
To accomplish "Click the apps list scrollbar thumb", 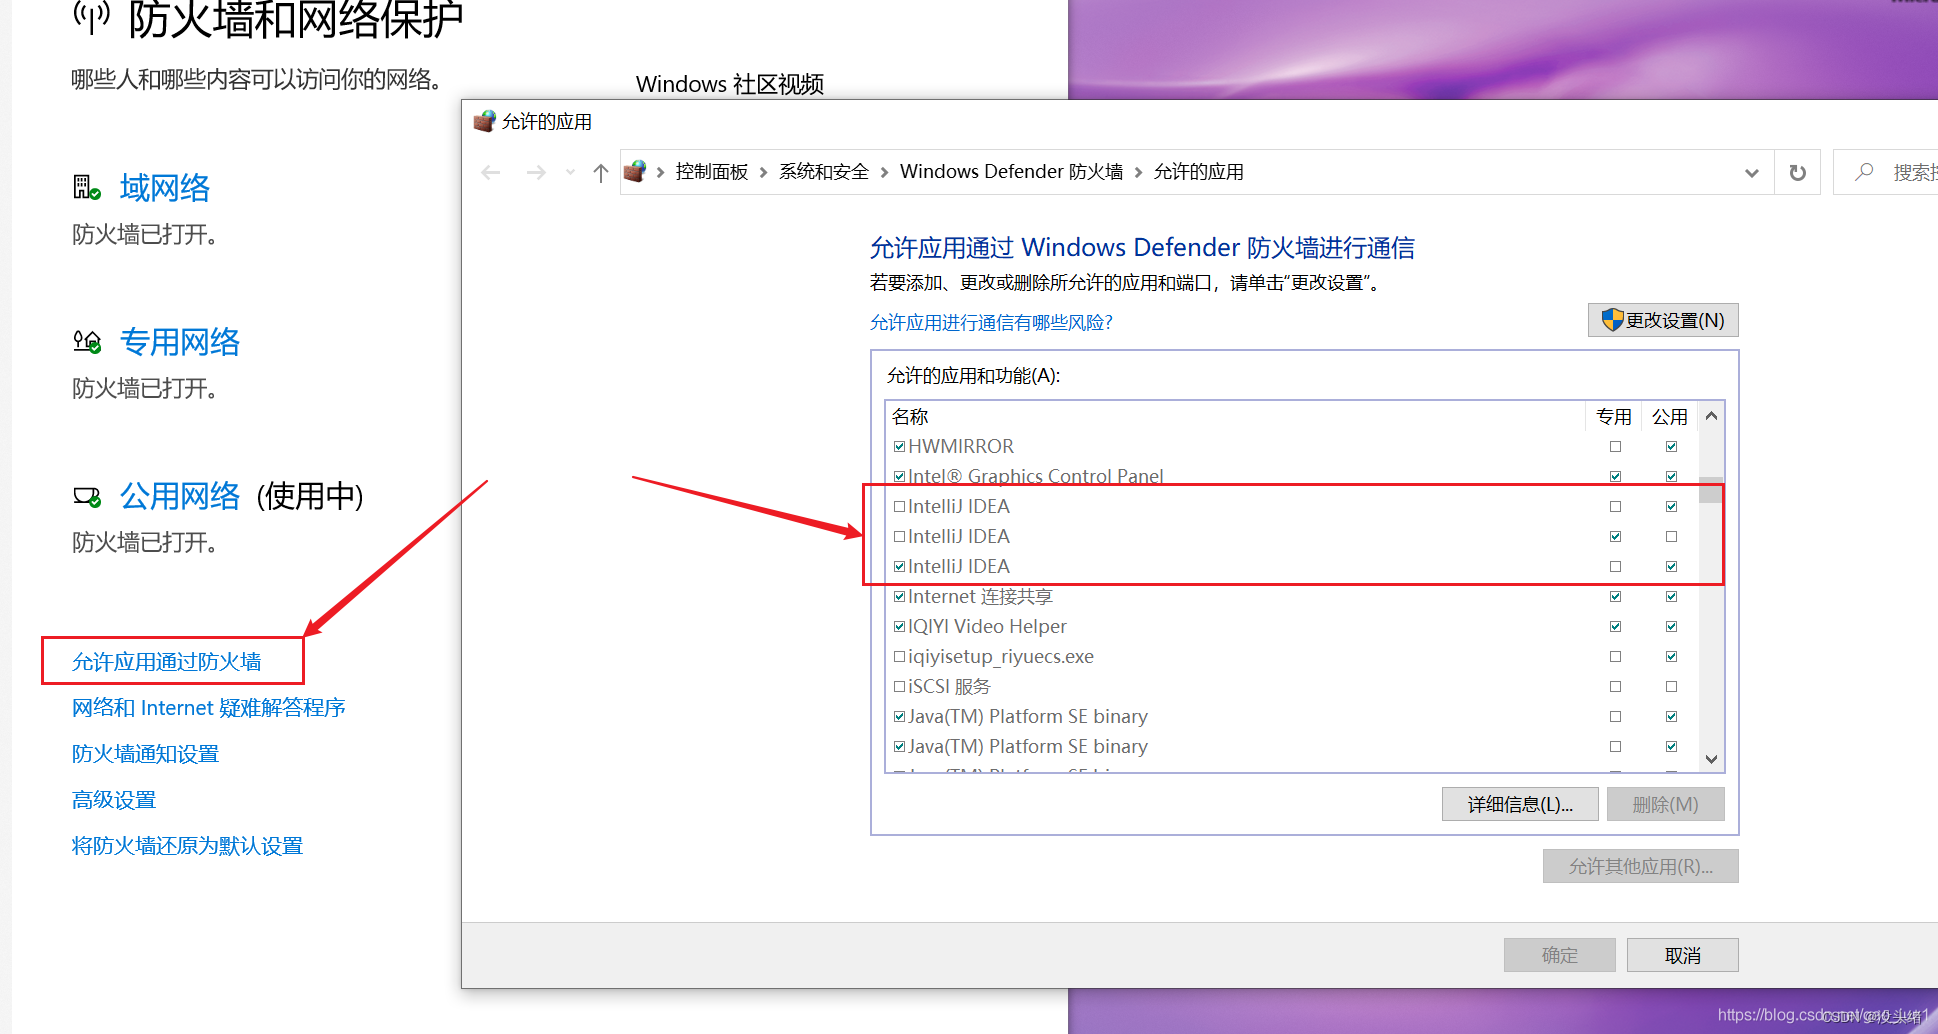I will point(1711,490).
